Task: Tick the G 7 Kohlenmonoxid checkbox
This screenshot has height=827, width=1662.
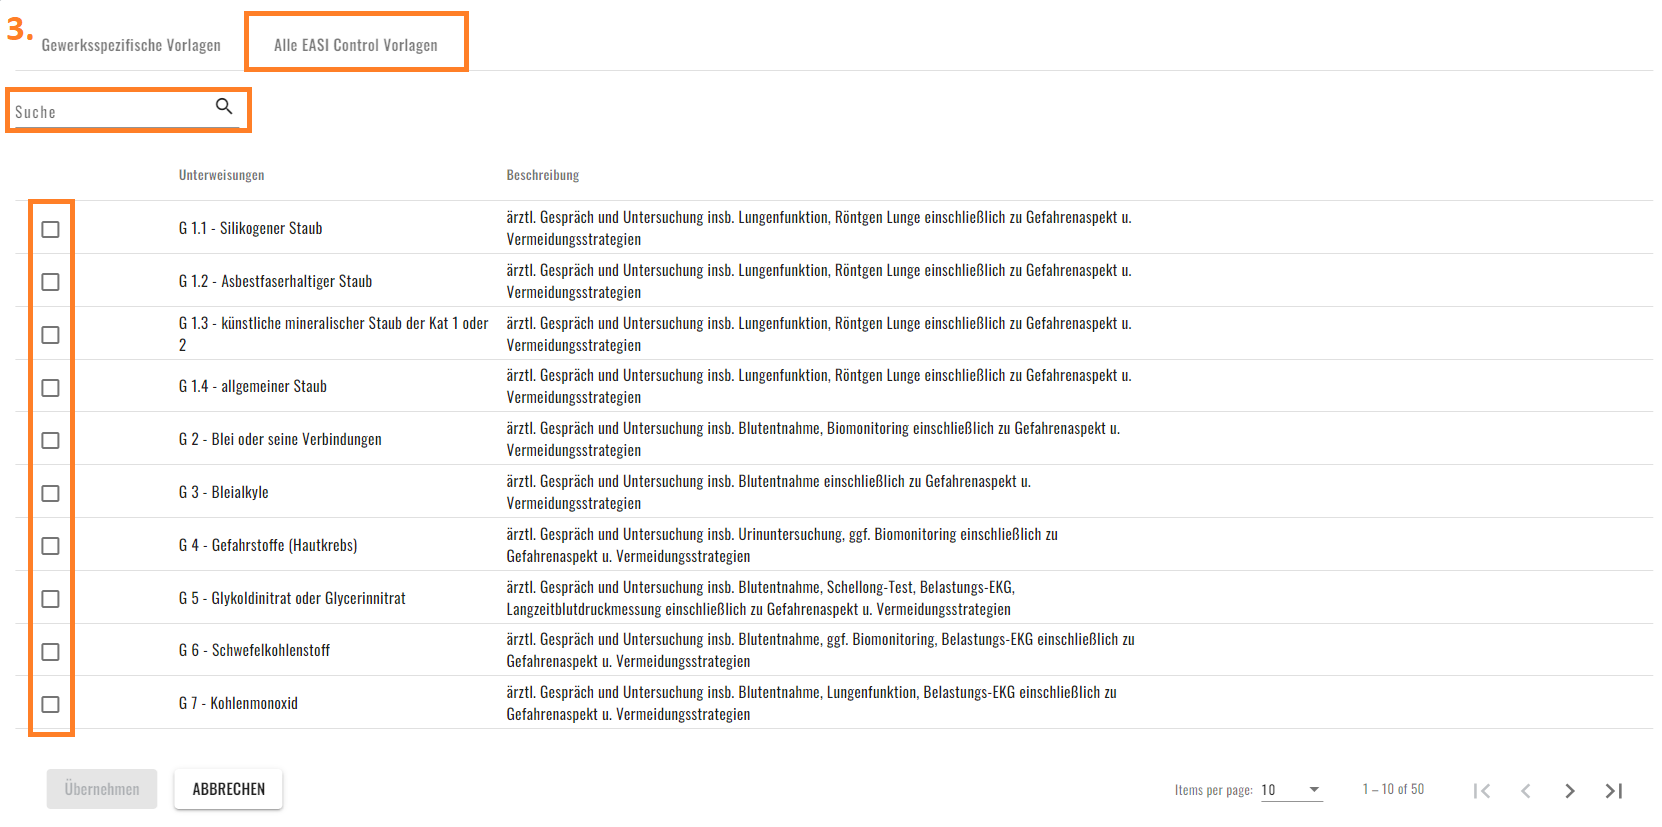Action: pos(50,704)
